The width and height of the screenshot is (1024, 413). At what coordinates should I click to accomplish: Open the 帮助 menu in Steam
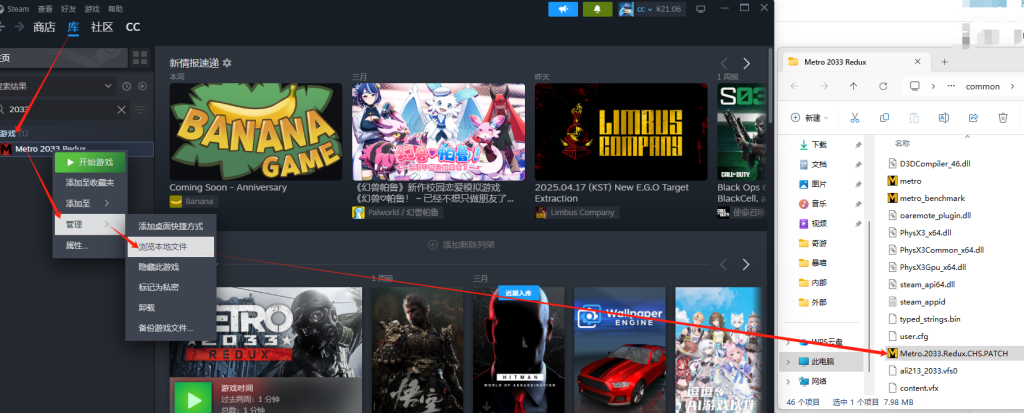click(x=115, y=9)
